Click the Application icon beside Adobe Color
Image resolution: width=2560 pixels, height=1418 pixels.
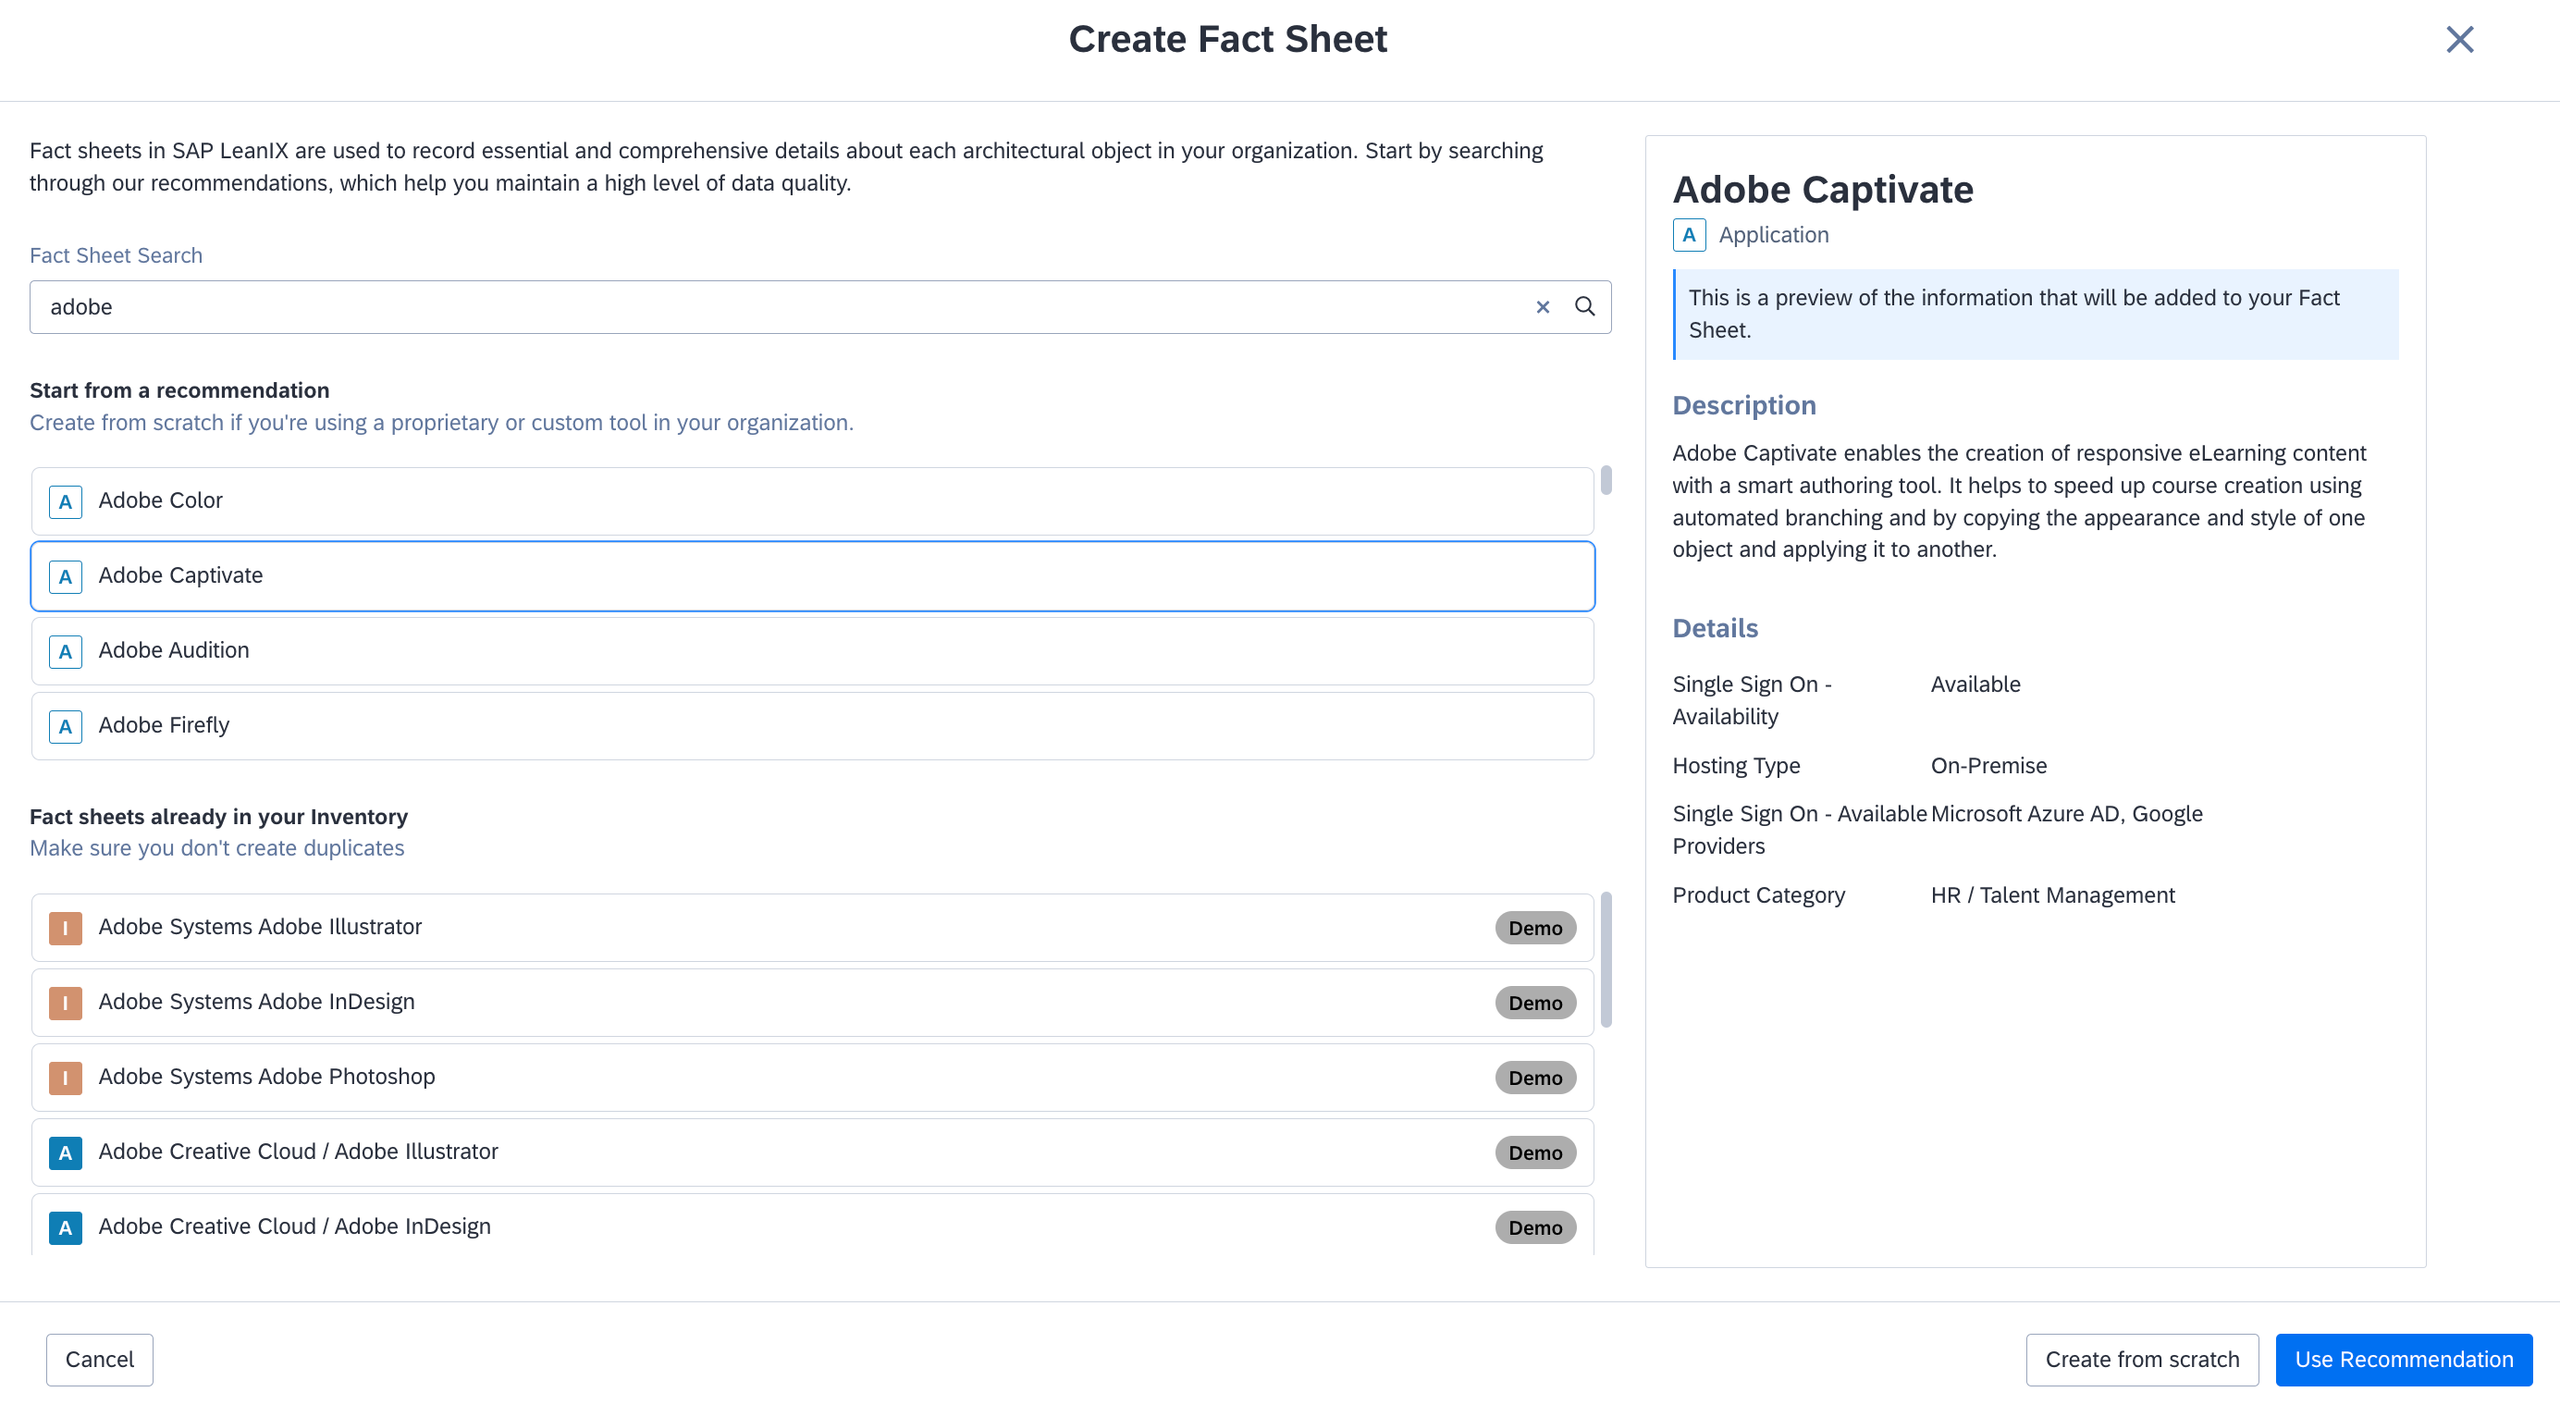(x=65, y=501)
